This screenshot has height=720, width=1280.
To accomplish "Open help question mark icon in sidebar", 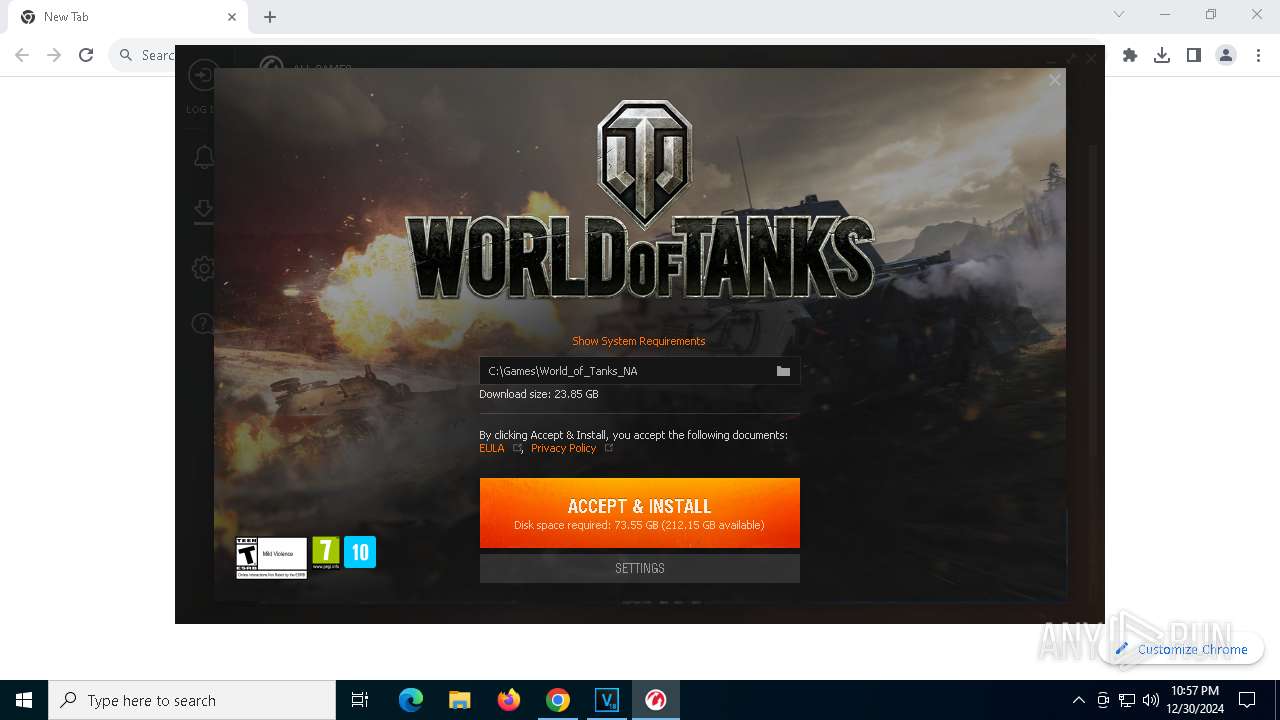I will point(203,323).
